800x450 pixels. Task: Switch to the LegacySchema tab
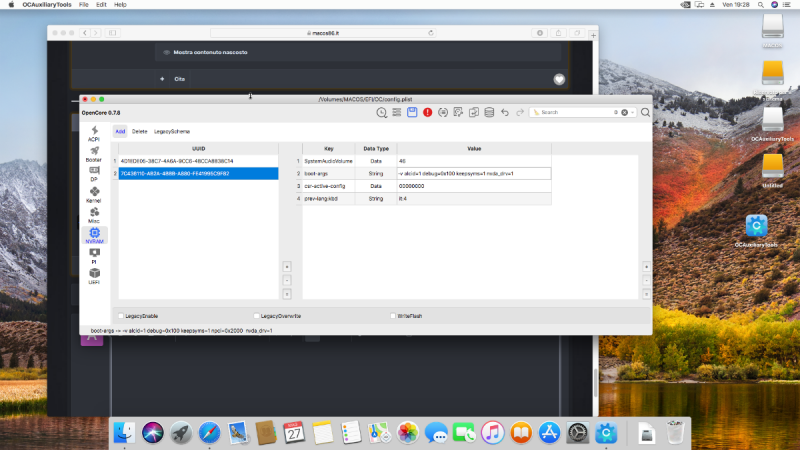coord(172,132)
